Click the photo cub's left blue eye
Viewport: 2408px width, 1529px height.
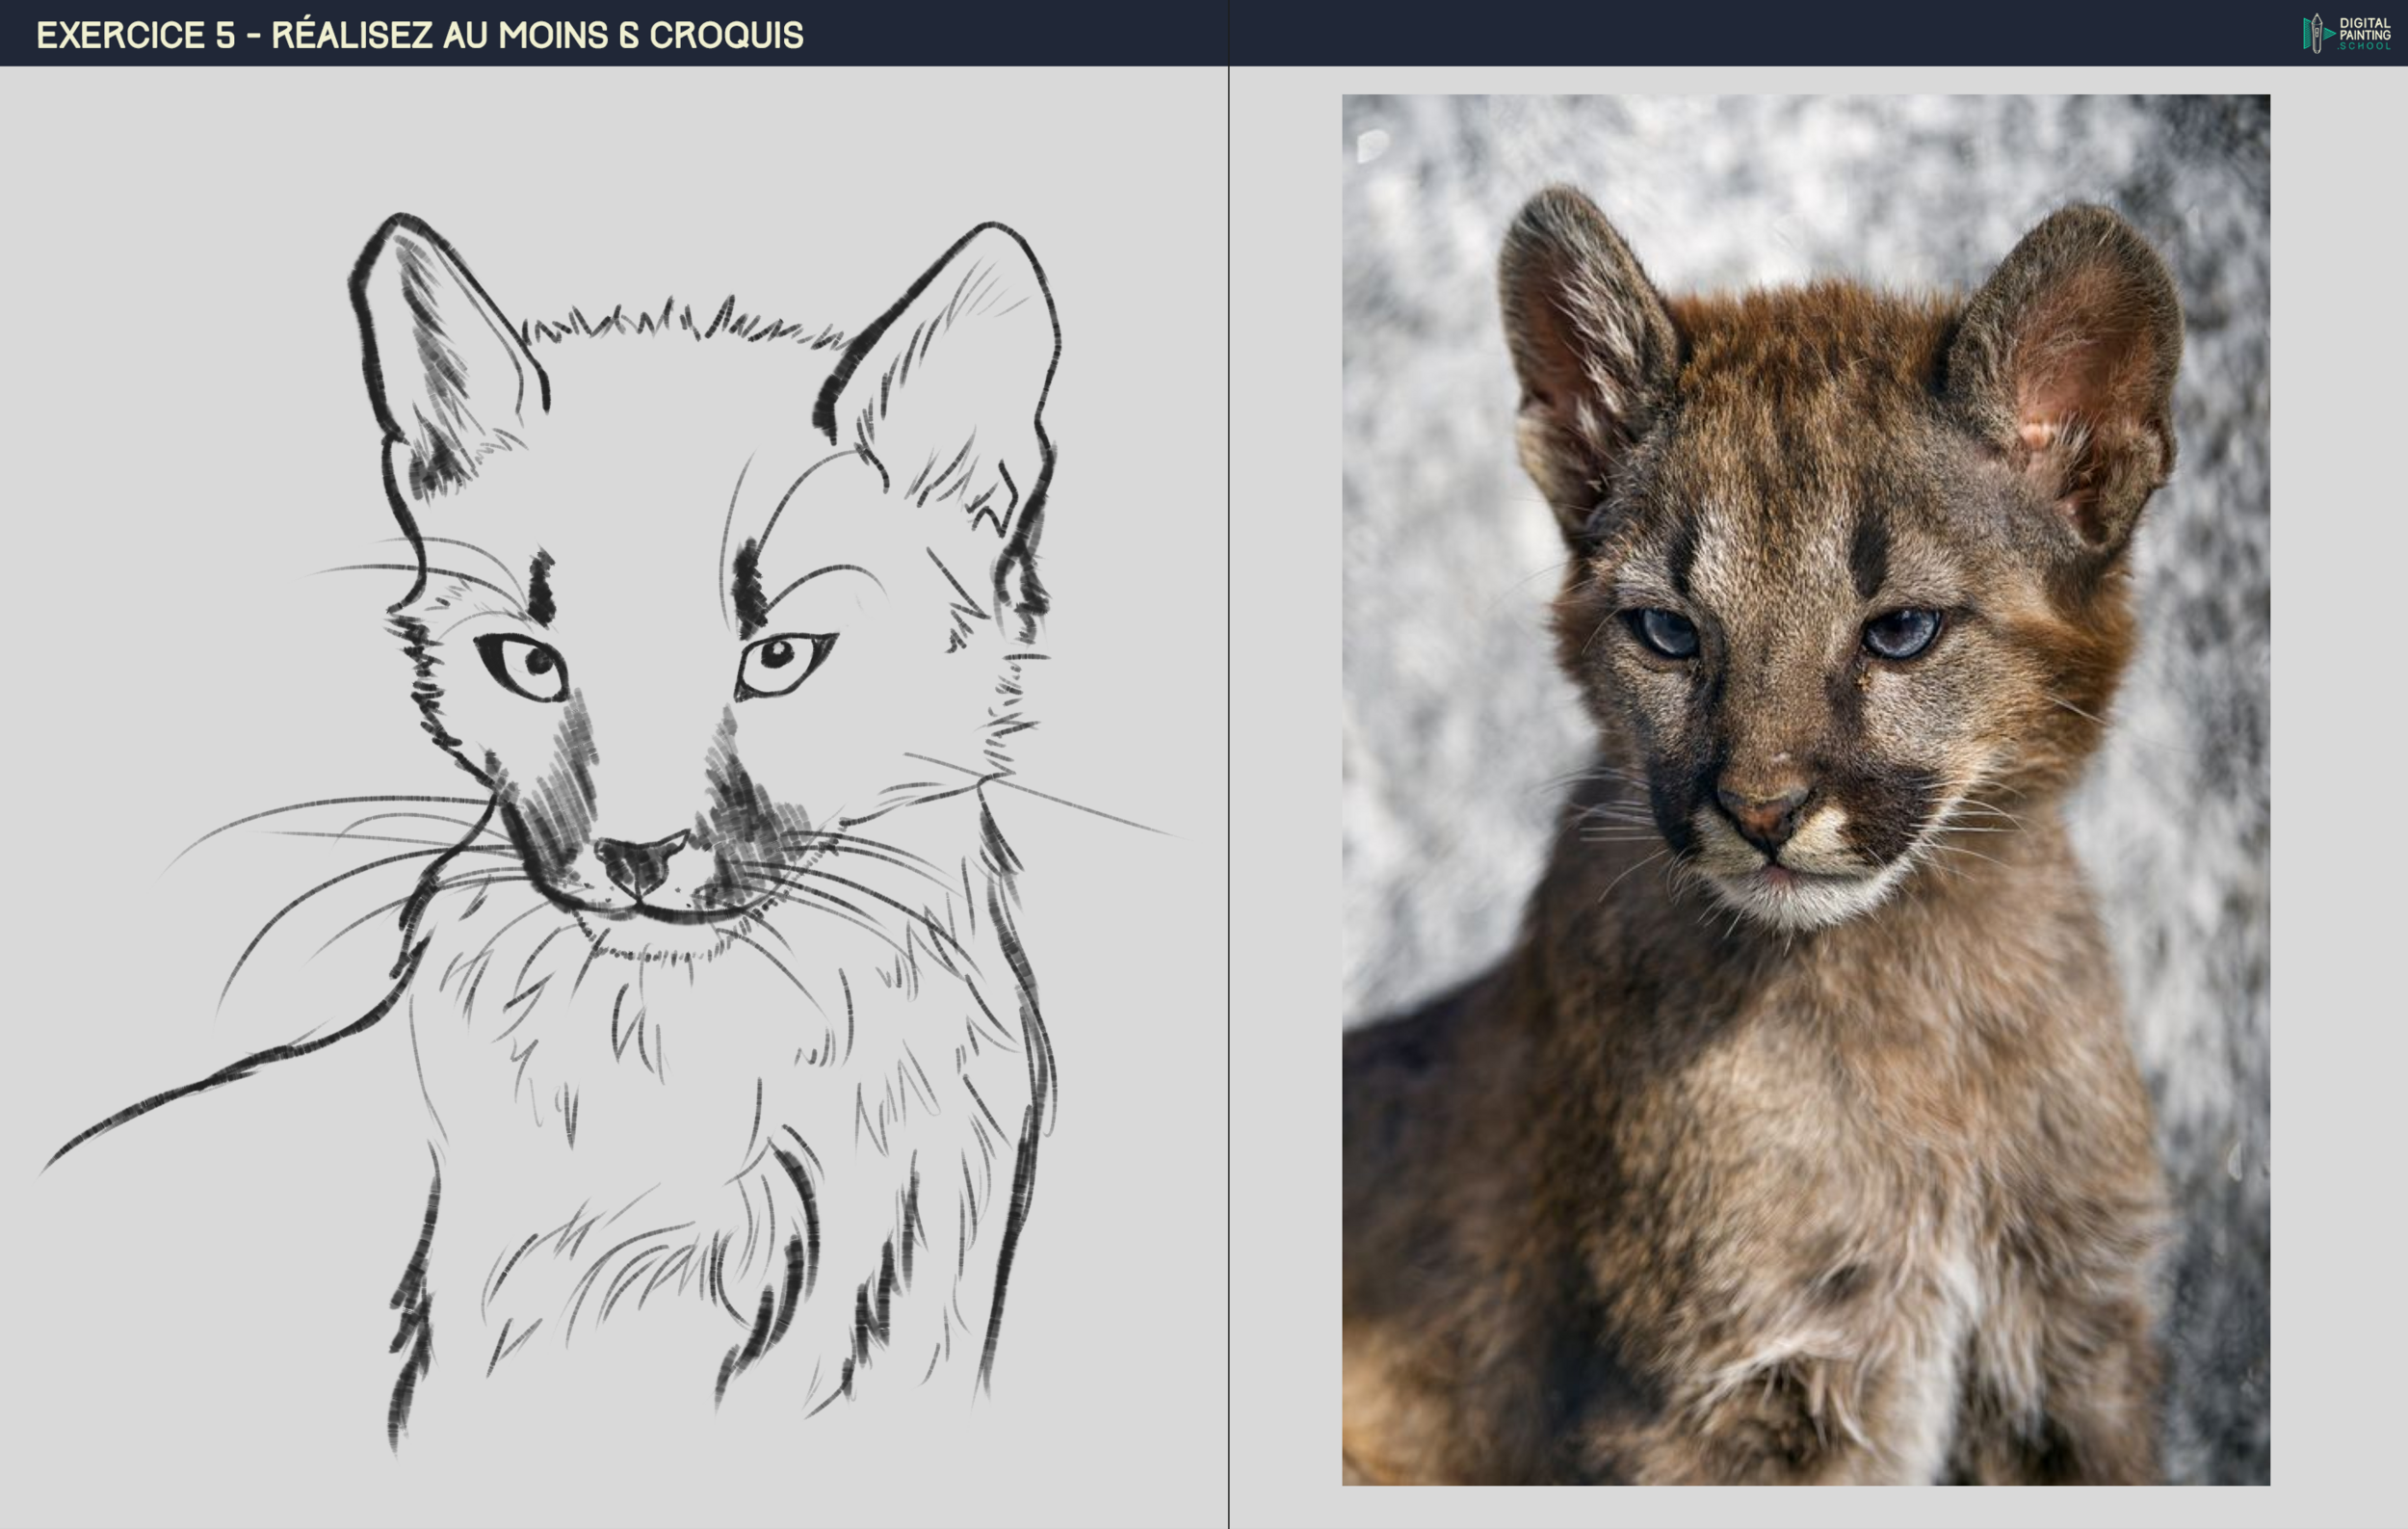[x=1668, y=634]
